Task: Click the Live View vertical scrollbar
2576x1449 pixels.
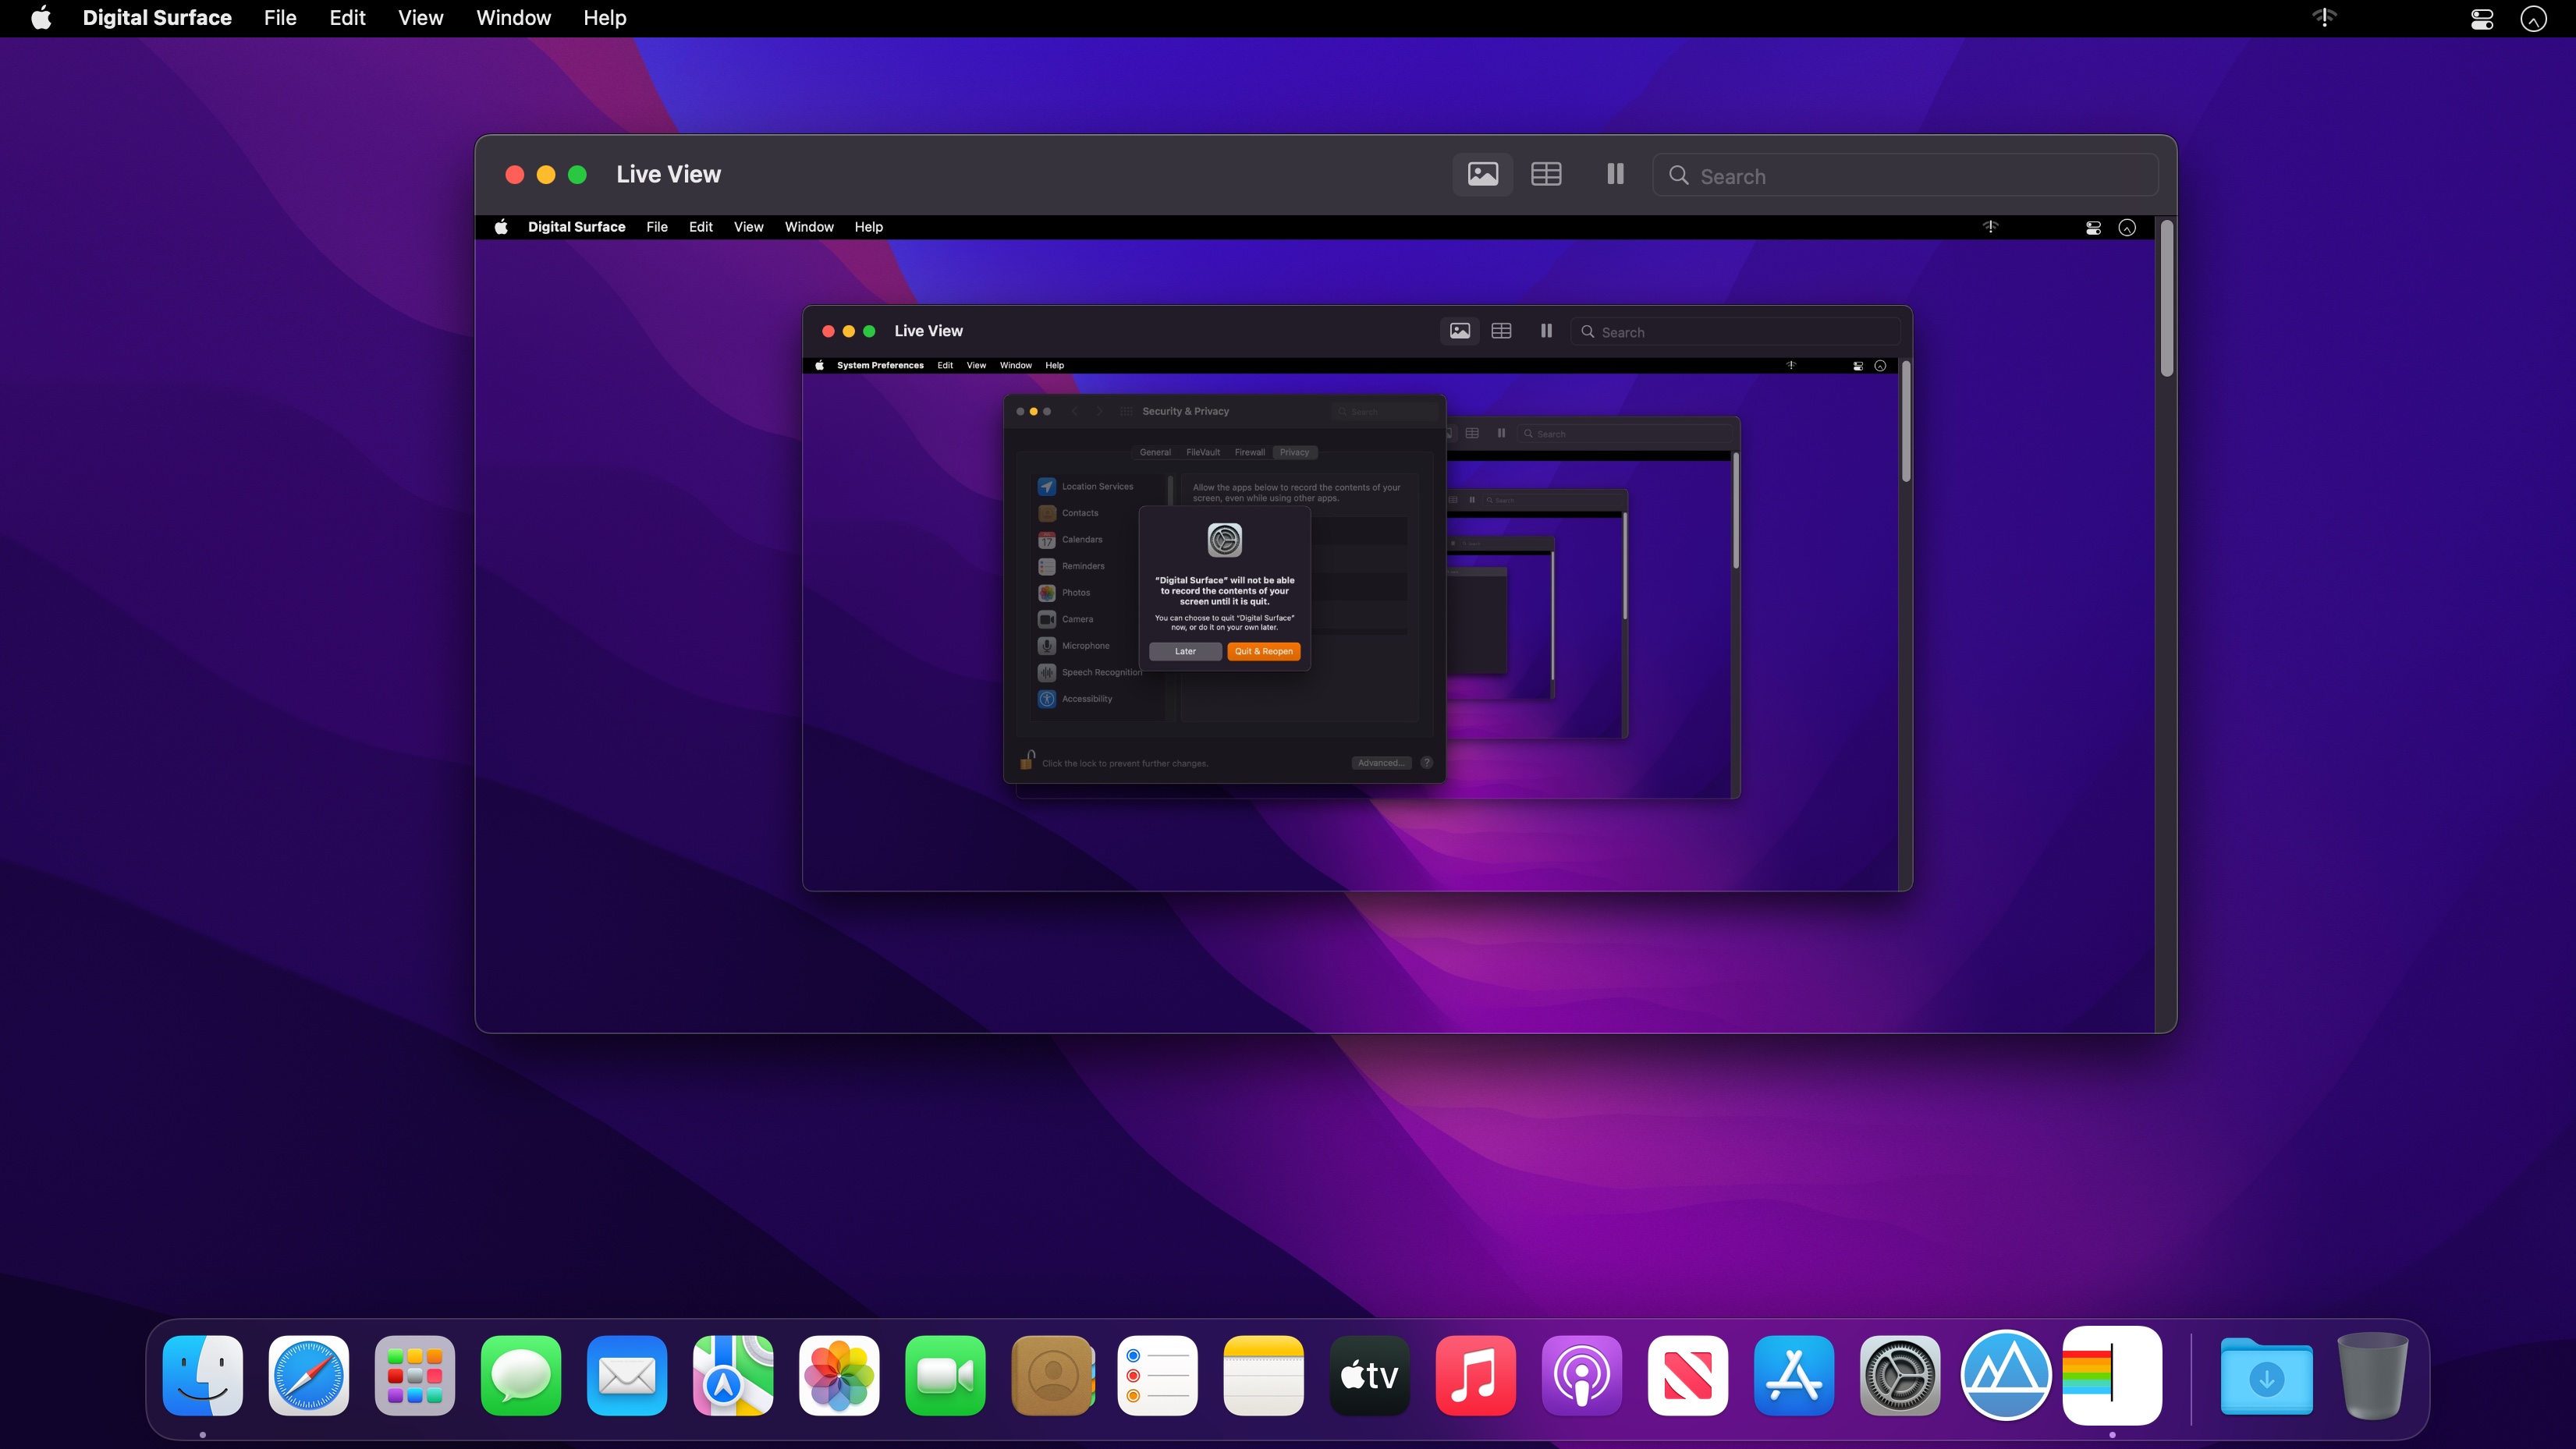Action: point(2166,300)
